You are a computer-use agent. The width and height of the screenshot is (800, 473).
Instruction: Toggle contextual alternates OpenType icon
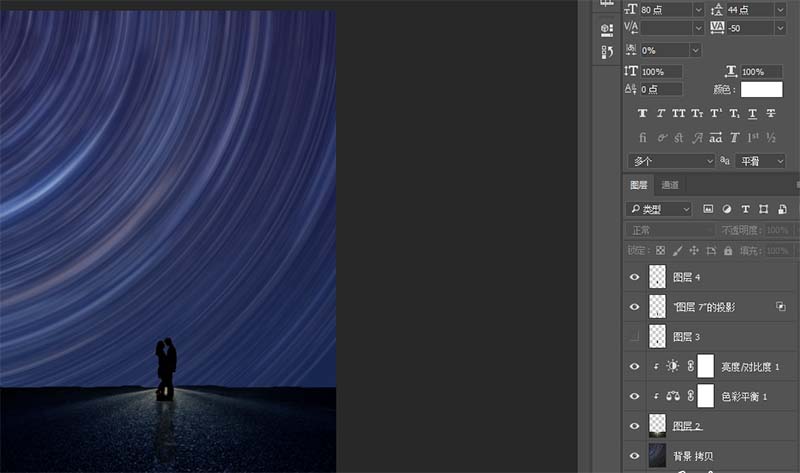(662, 137)
